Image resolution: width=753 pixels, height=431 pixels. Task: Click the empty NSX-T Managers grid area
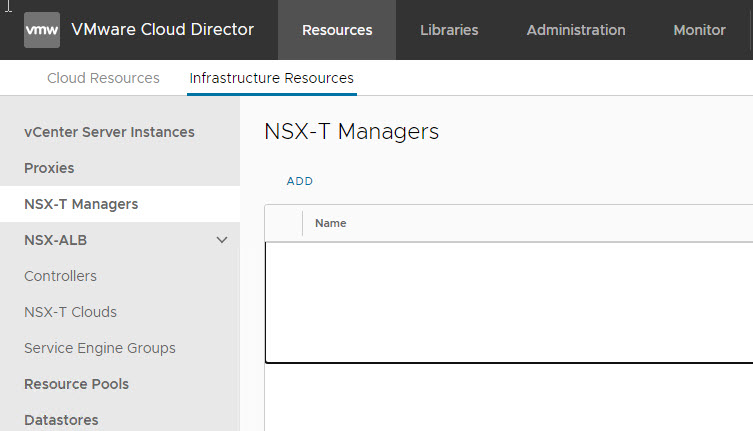click(x=508, y=302)
